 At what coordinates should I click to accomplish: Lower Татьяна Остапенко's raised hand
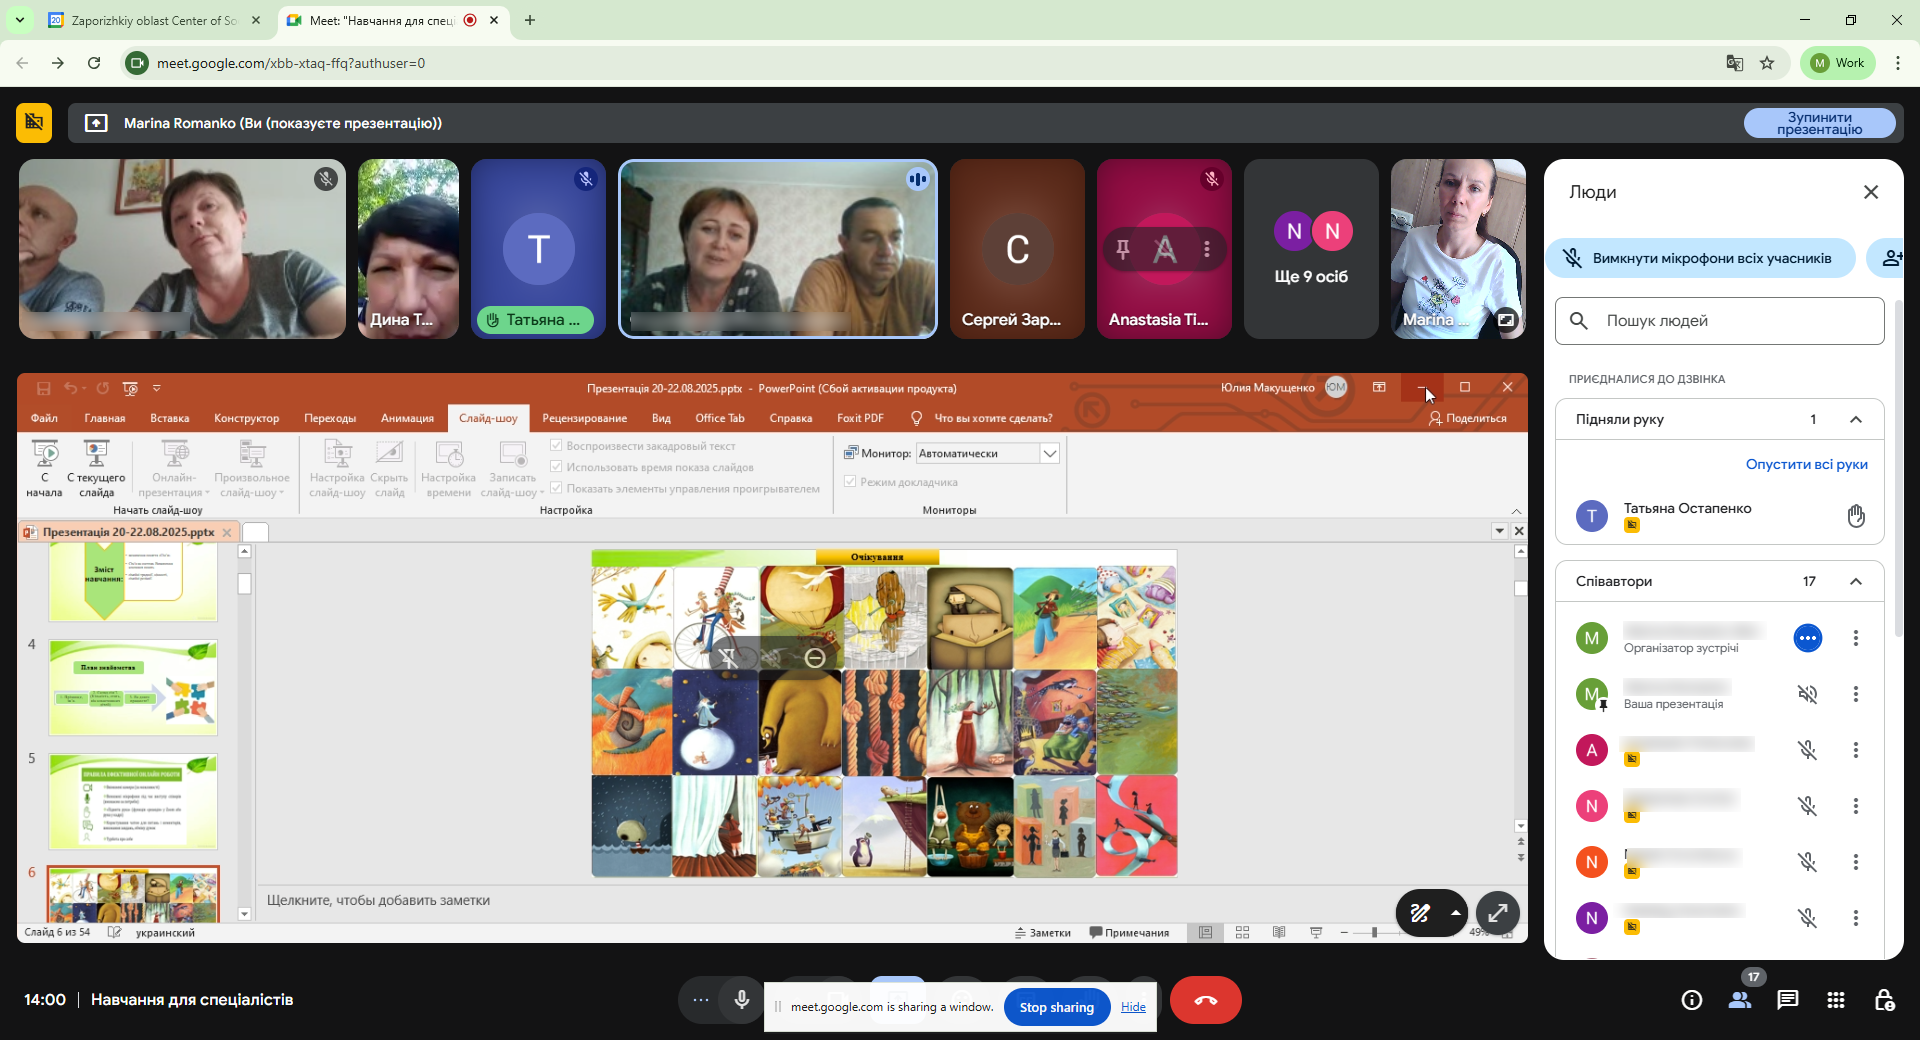click(1856, 516)
